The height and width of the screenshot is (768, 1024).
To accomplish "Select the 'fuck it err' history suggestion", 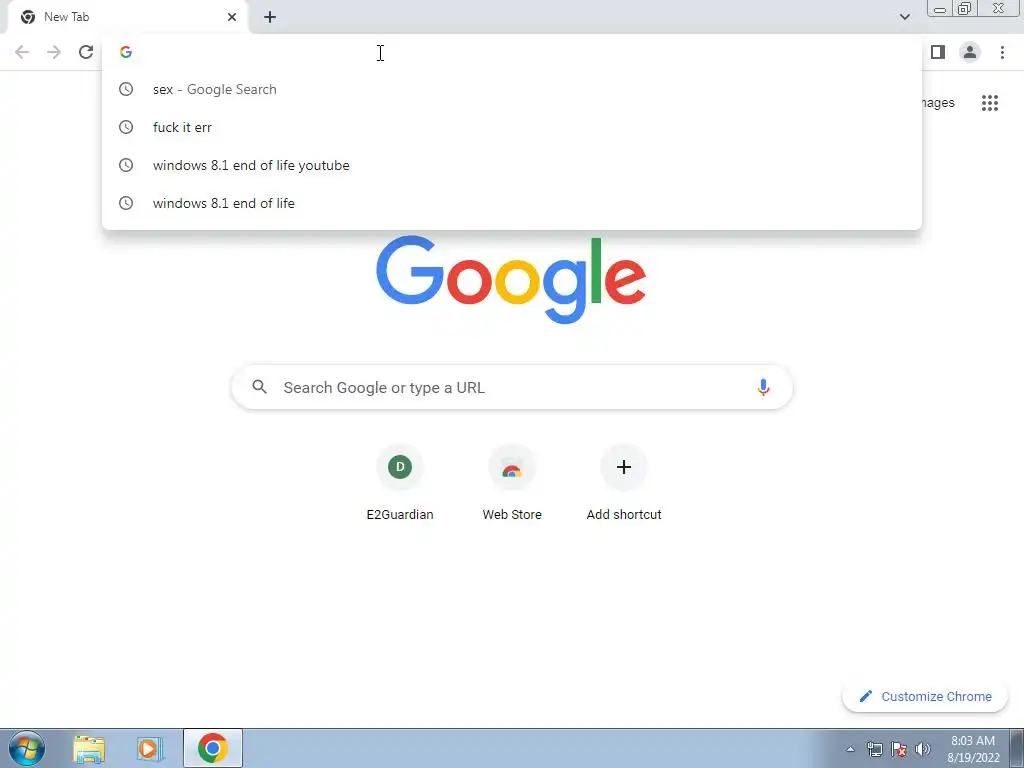I will point(512,127).
